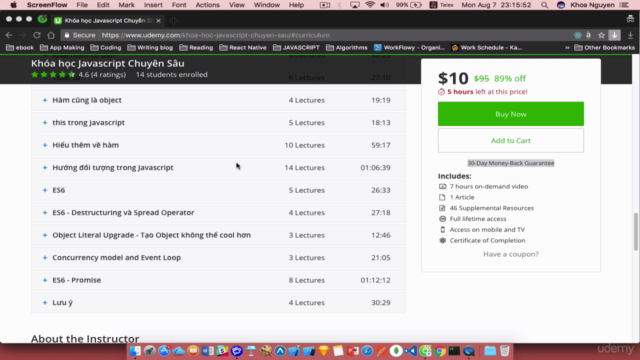640x360 pixels.
Task: Expand the this trong Javascript section
Action: click(x=218, y=122)
